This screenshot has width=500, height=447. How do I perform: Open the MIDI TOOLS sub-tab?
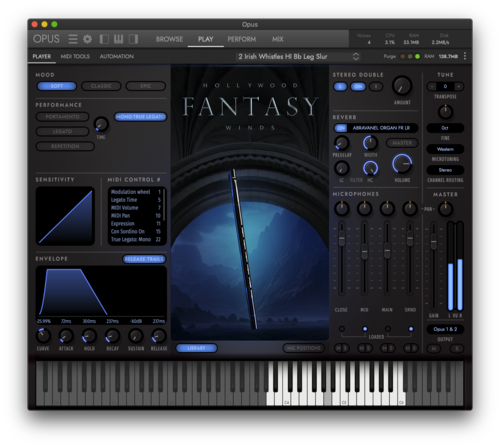coord(75,56)
